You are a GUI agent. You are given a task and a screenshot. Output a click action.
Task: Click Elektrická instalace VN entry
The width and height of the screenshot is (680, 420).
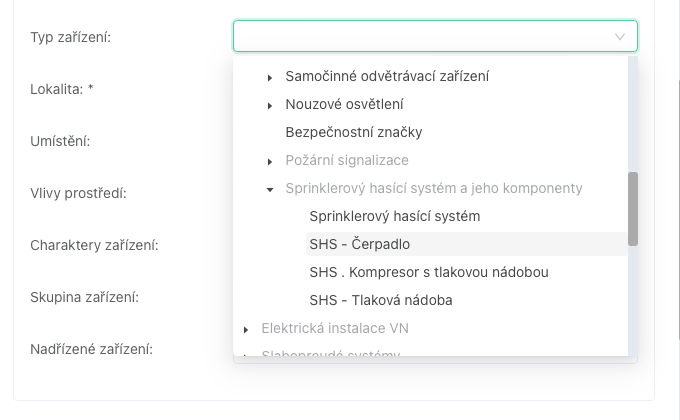tap(335, 328)
